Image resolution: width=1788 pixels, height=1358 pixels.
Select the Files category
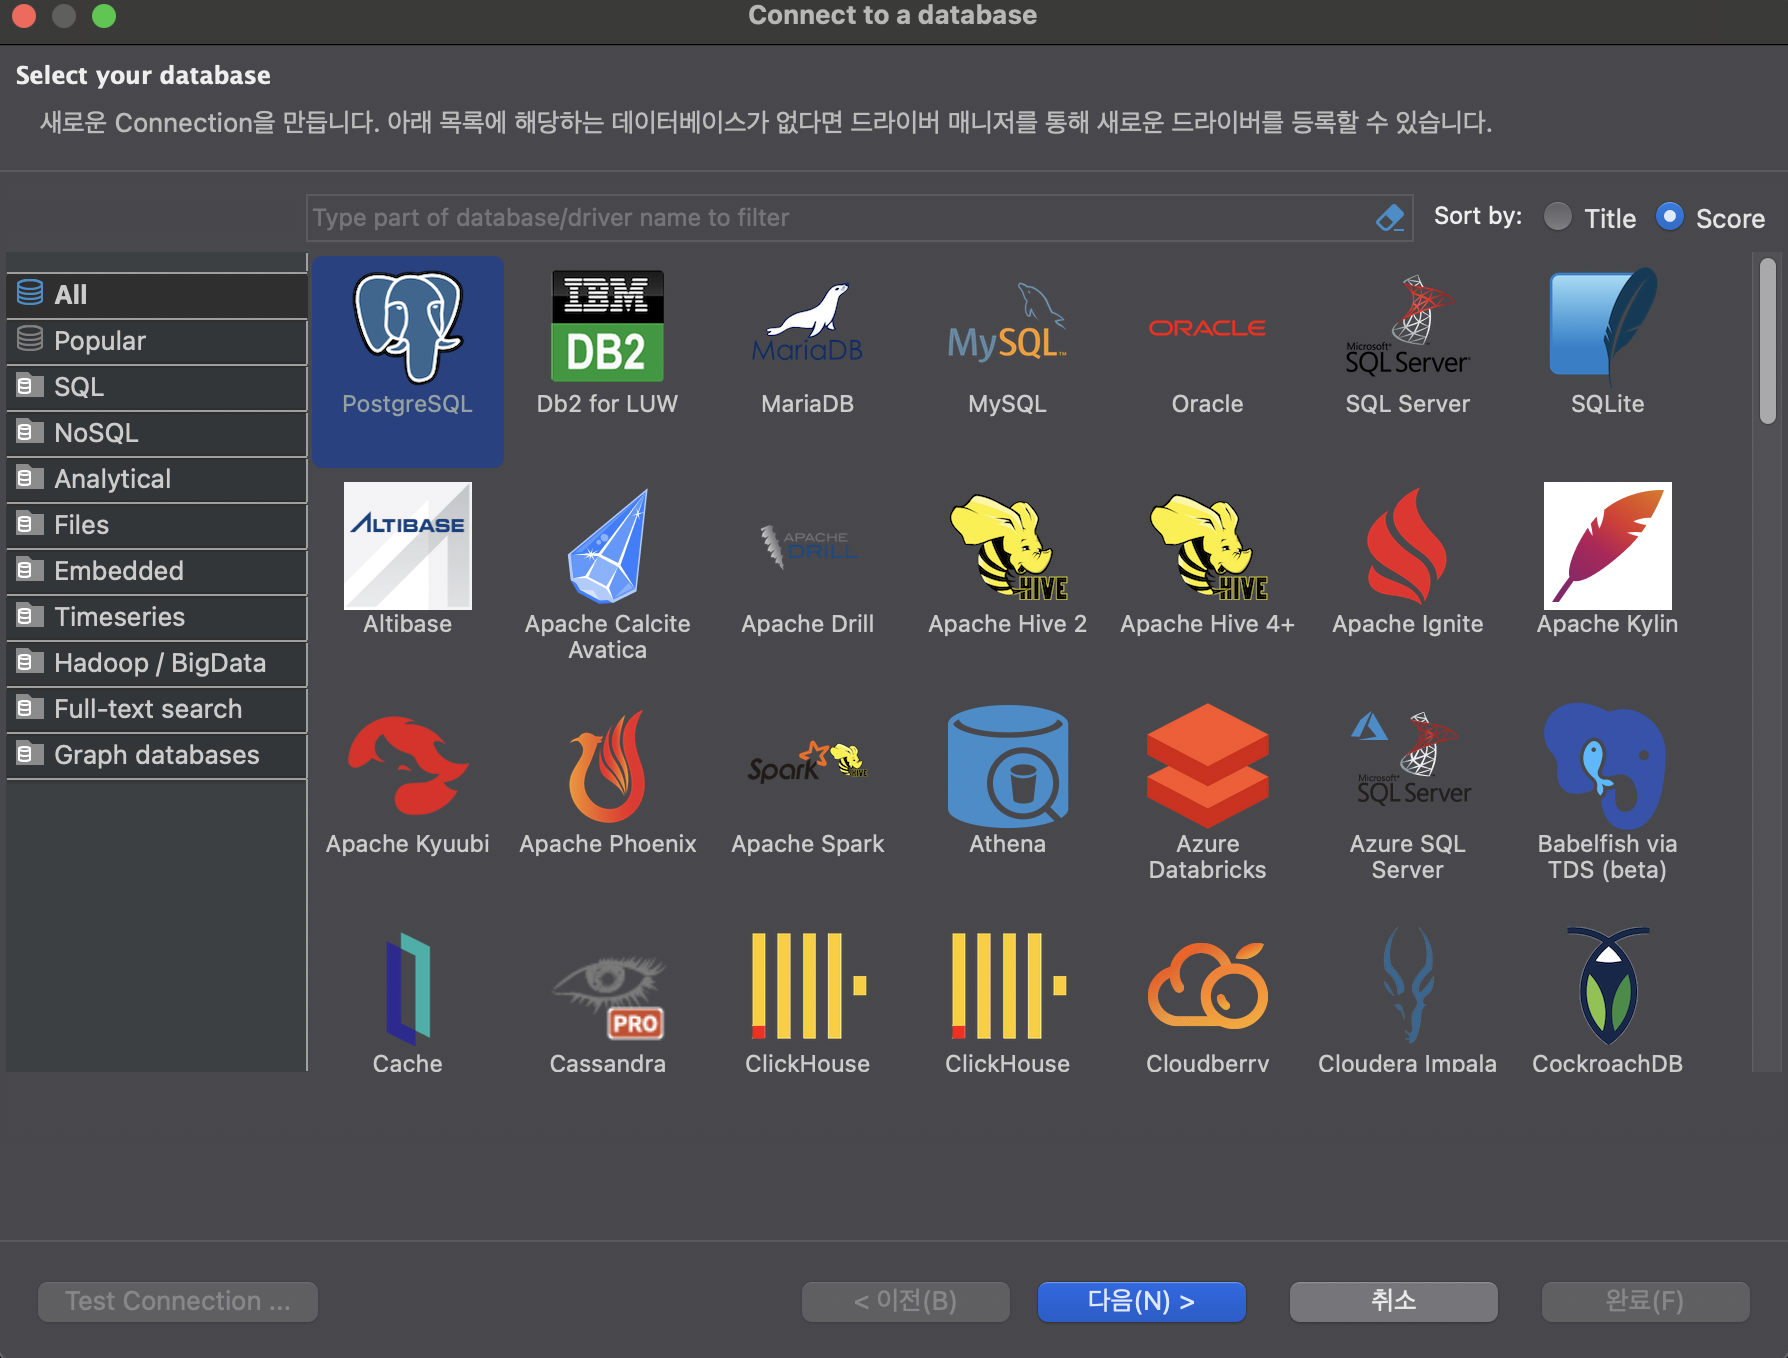pos(157,525)
